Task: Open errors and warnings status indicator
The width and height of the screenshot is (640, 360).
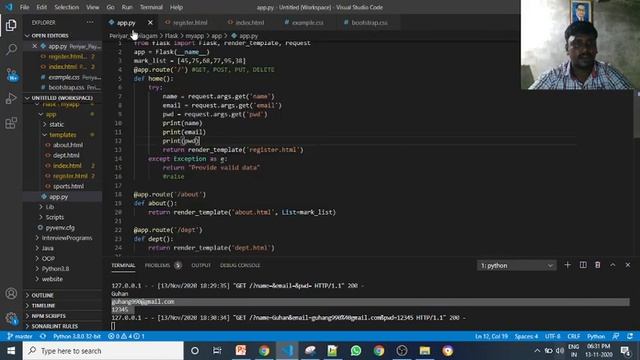Action: [126, 336]
